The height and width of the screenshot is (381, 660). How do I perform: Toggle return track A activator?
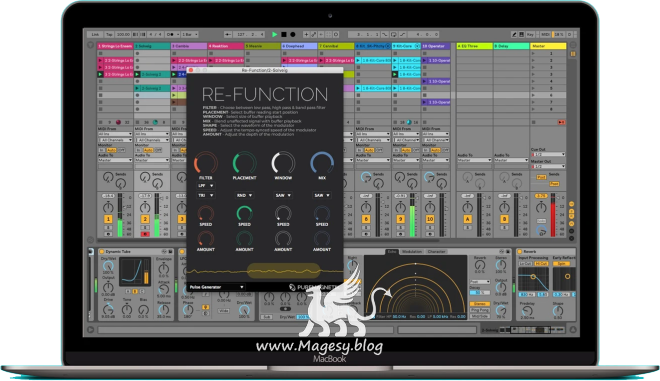click(468, 219)
